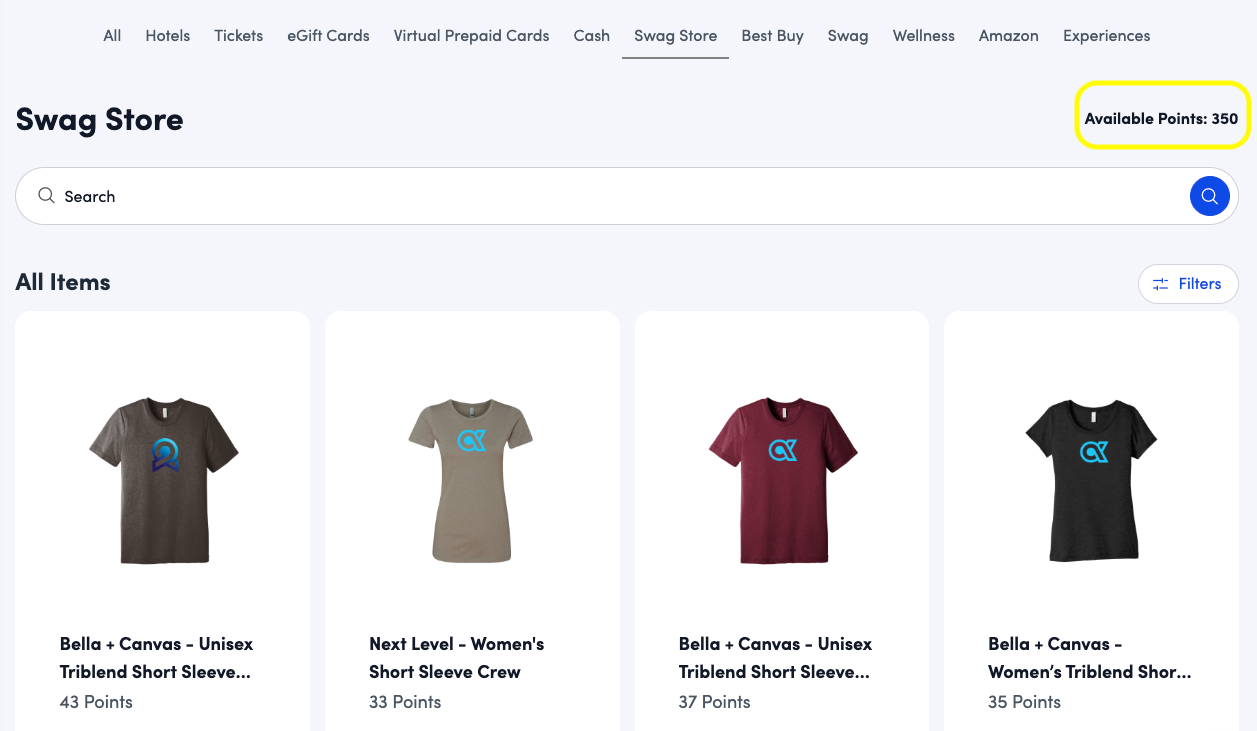
Task: Show the All rewards tab
Action: click(x=112, y=36)
